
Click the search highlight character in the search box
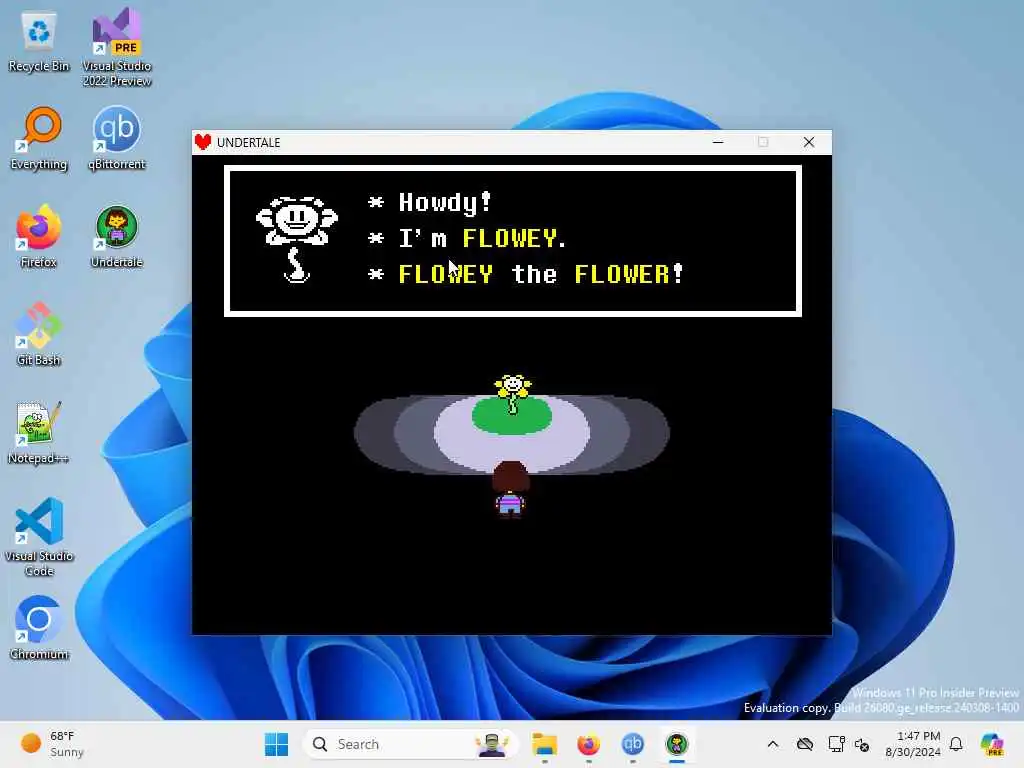click(492, 744)
